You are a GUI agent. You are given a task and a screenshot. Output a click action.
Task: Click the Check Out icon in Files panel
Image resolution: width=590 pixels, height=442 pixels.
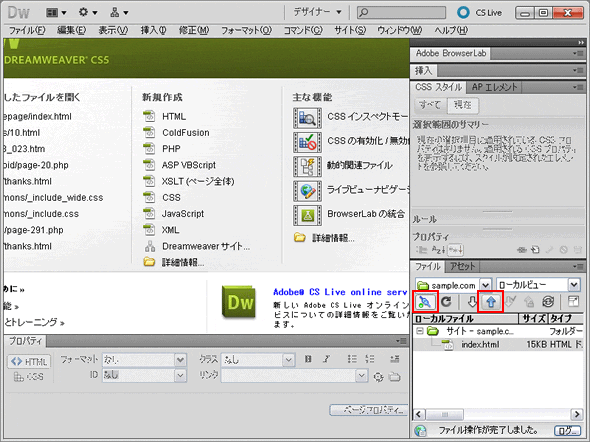point(510,302)
